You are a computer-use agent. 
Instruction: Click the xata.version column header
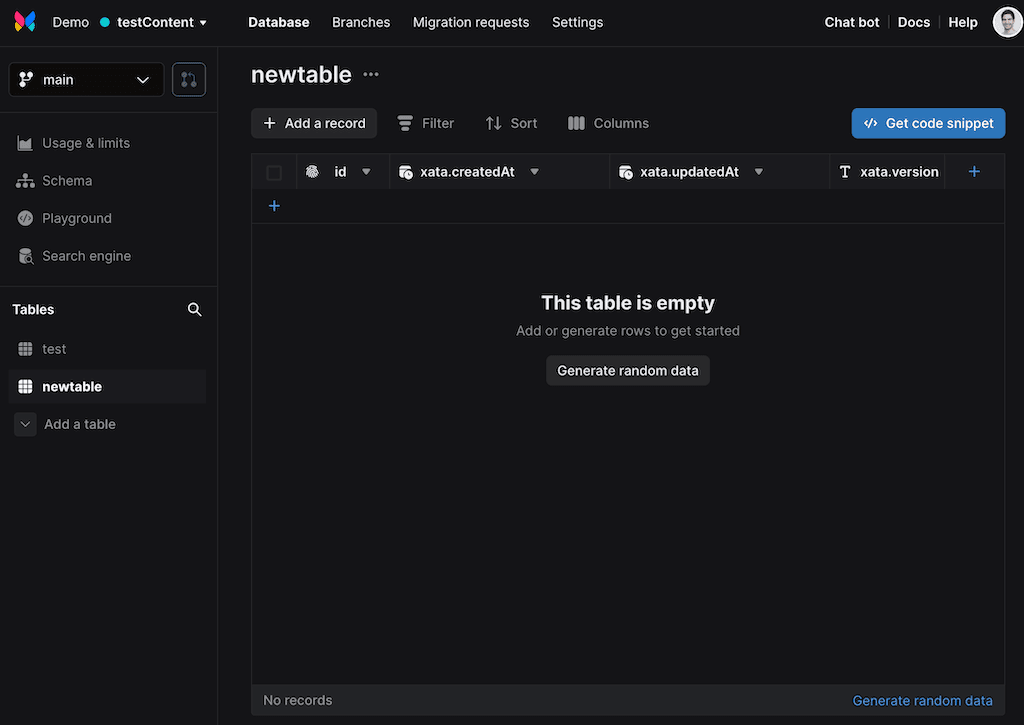888,172
